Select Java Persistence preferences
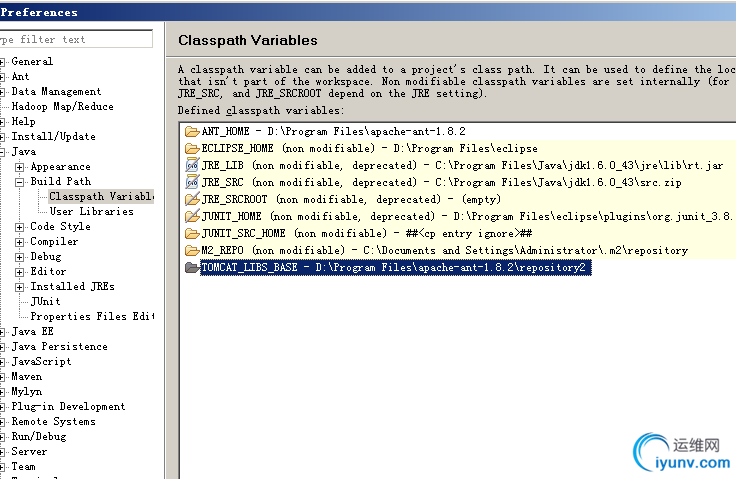The image size is (736, 479). pyautogui.click(x=60, y=347)
